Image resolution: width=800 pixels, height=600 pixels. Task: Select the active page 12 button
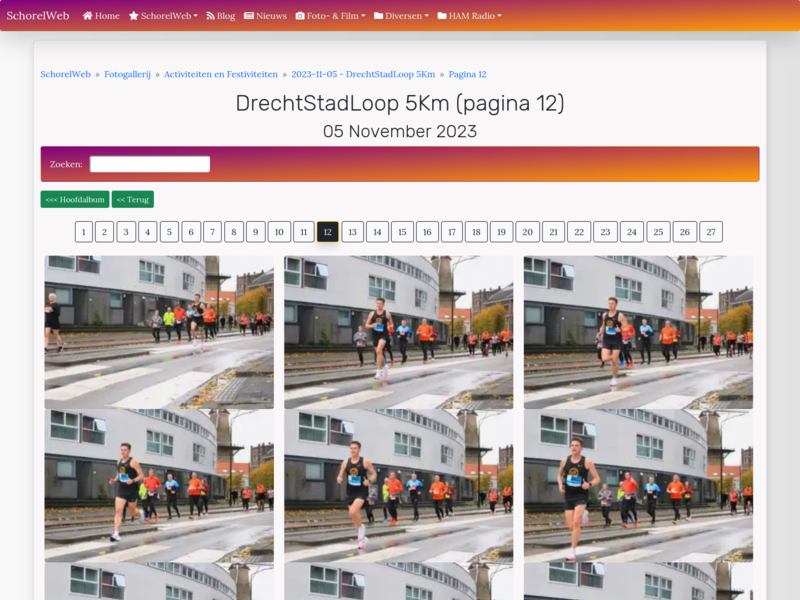328,232
